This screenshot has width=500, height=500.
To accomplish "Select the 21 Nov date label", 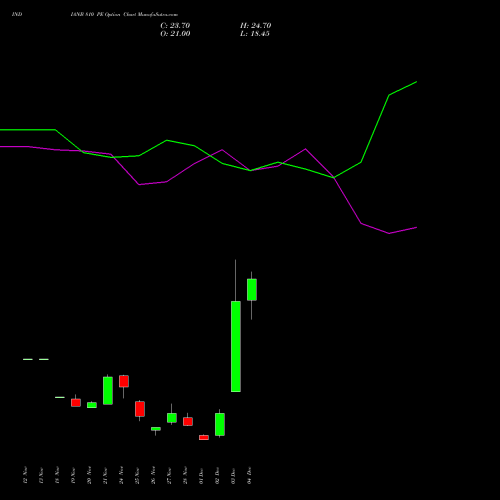I will [x=106, y=475].
